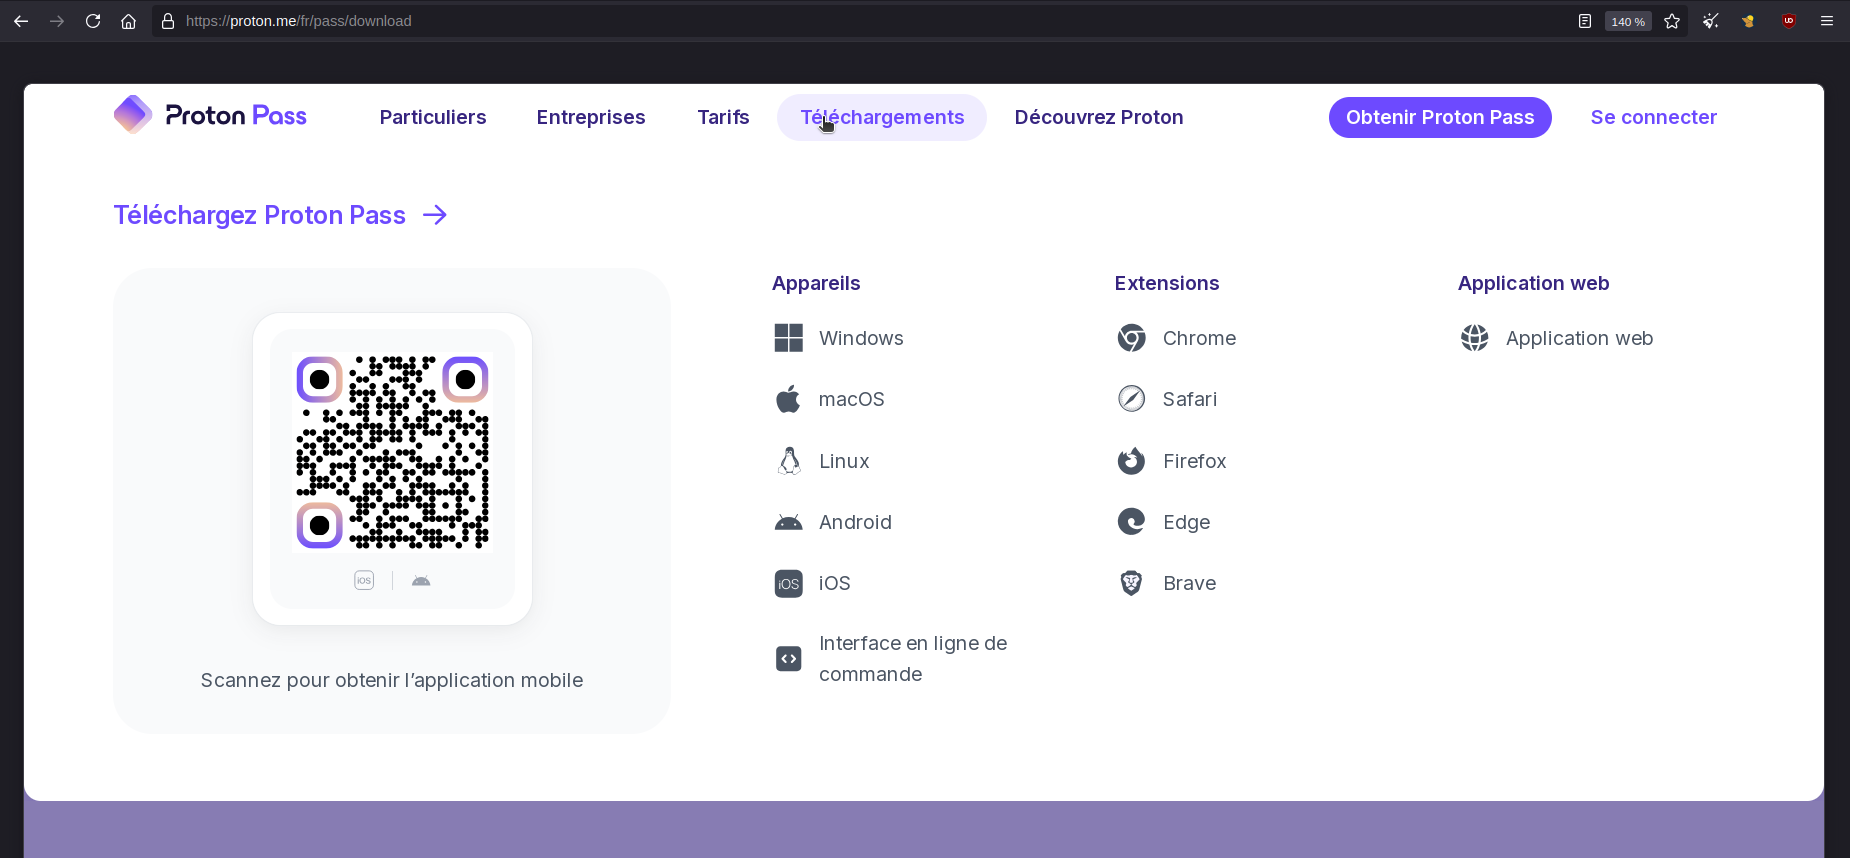Screen dimensions: 1850x858
Task: Click the Proton Pass diamond logo
Action: [x=133, y=115]
